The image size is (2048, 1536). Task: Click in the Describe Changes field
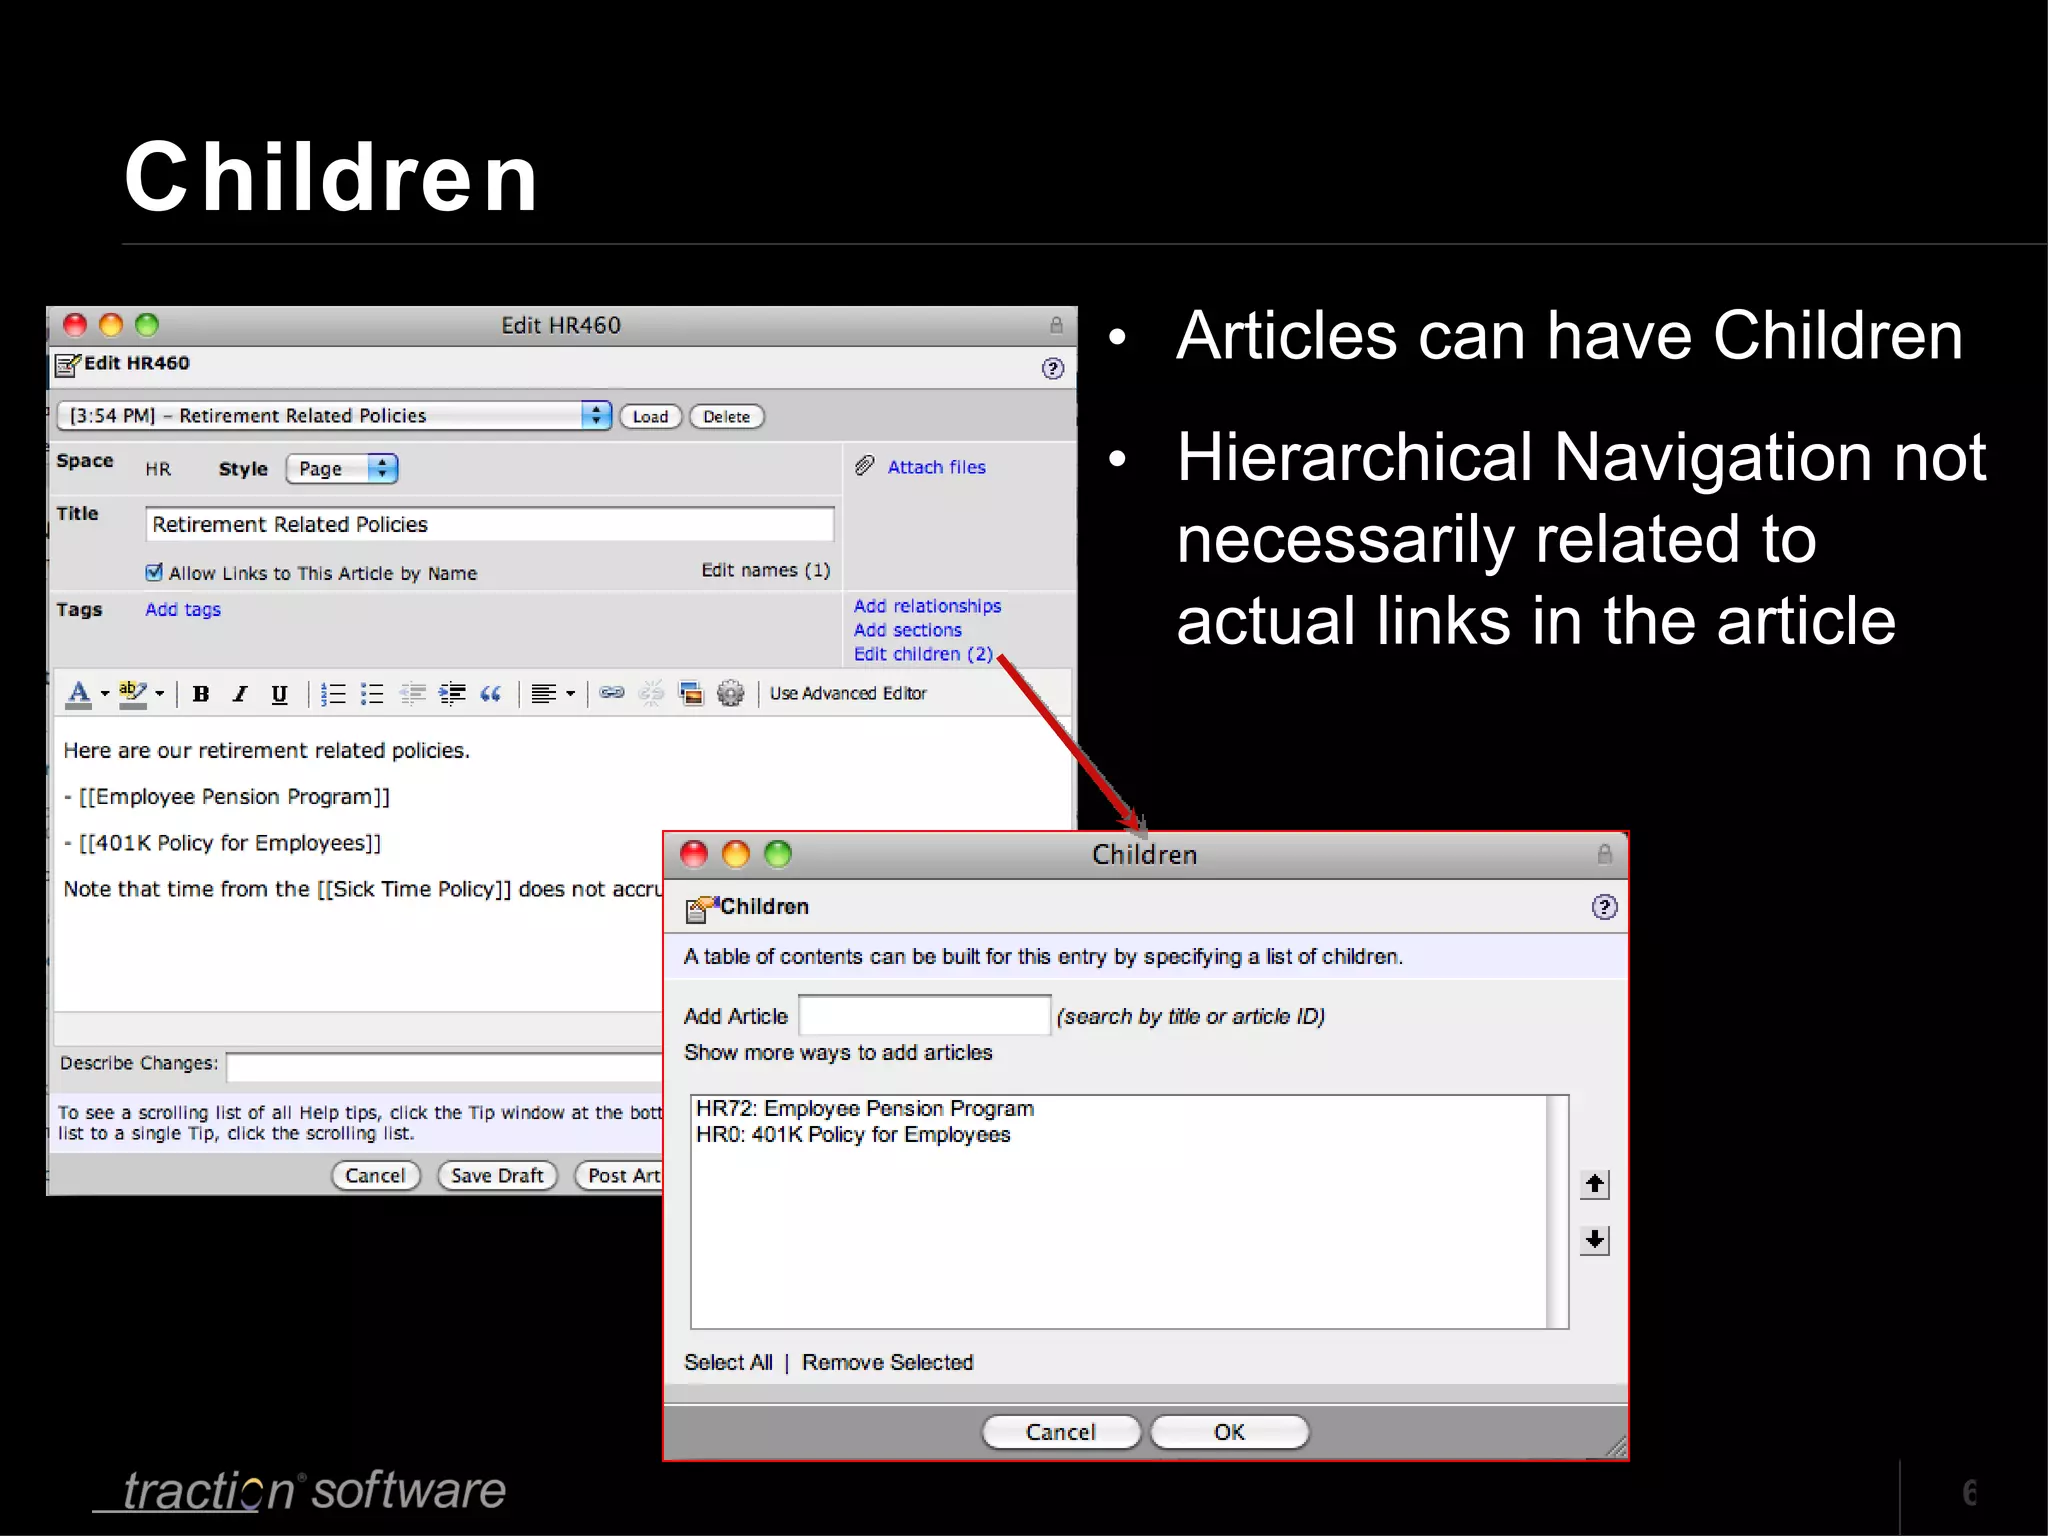[445, 1067]
